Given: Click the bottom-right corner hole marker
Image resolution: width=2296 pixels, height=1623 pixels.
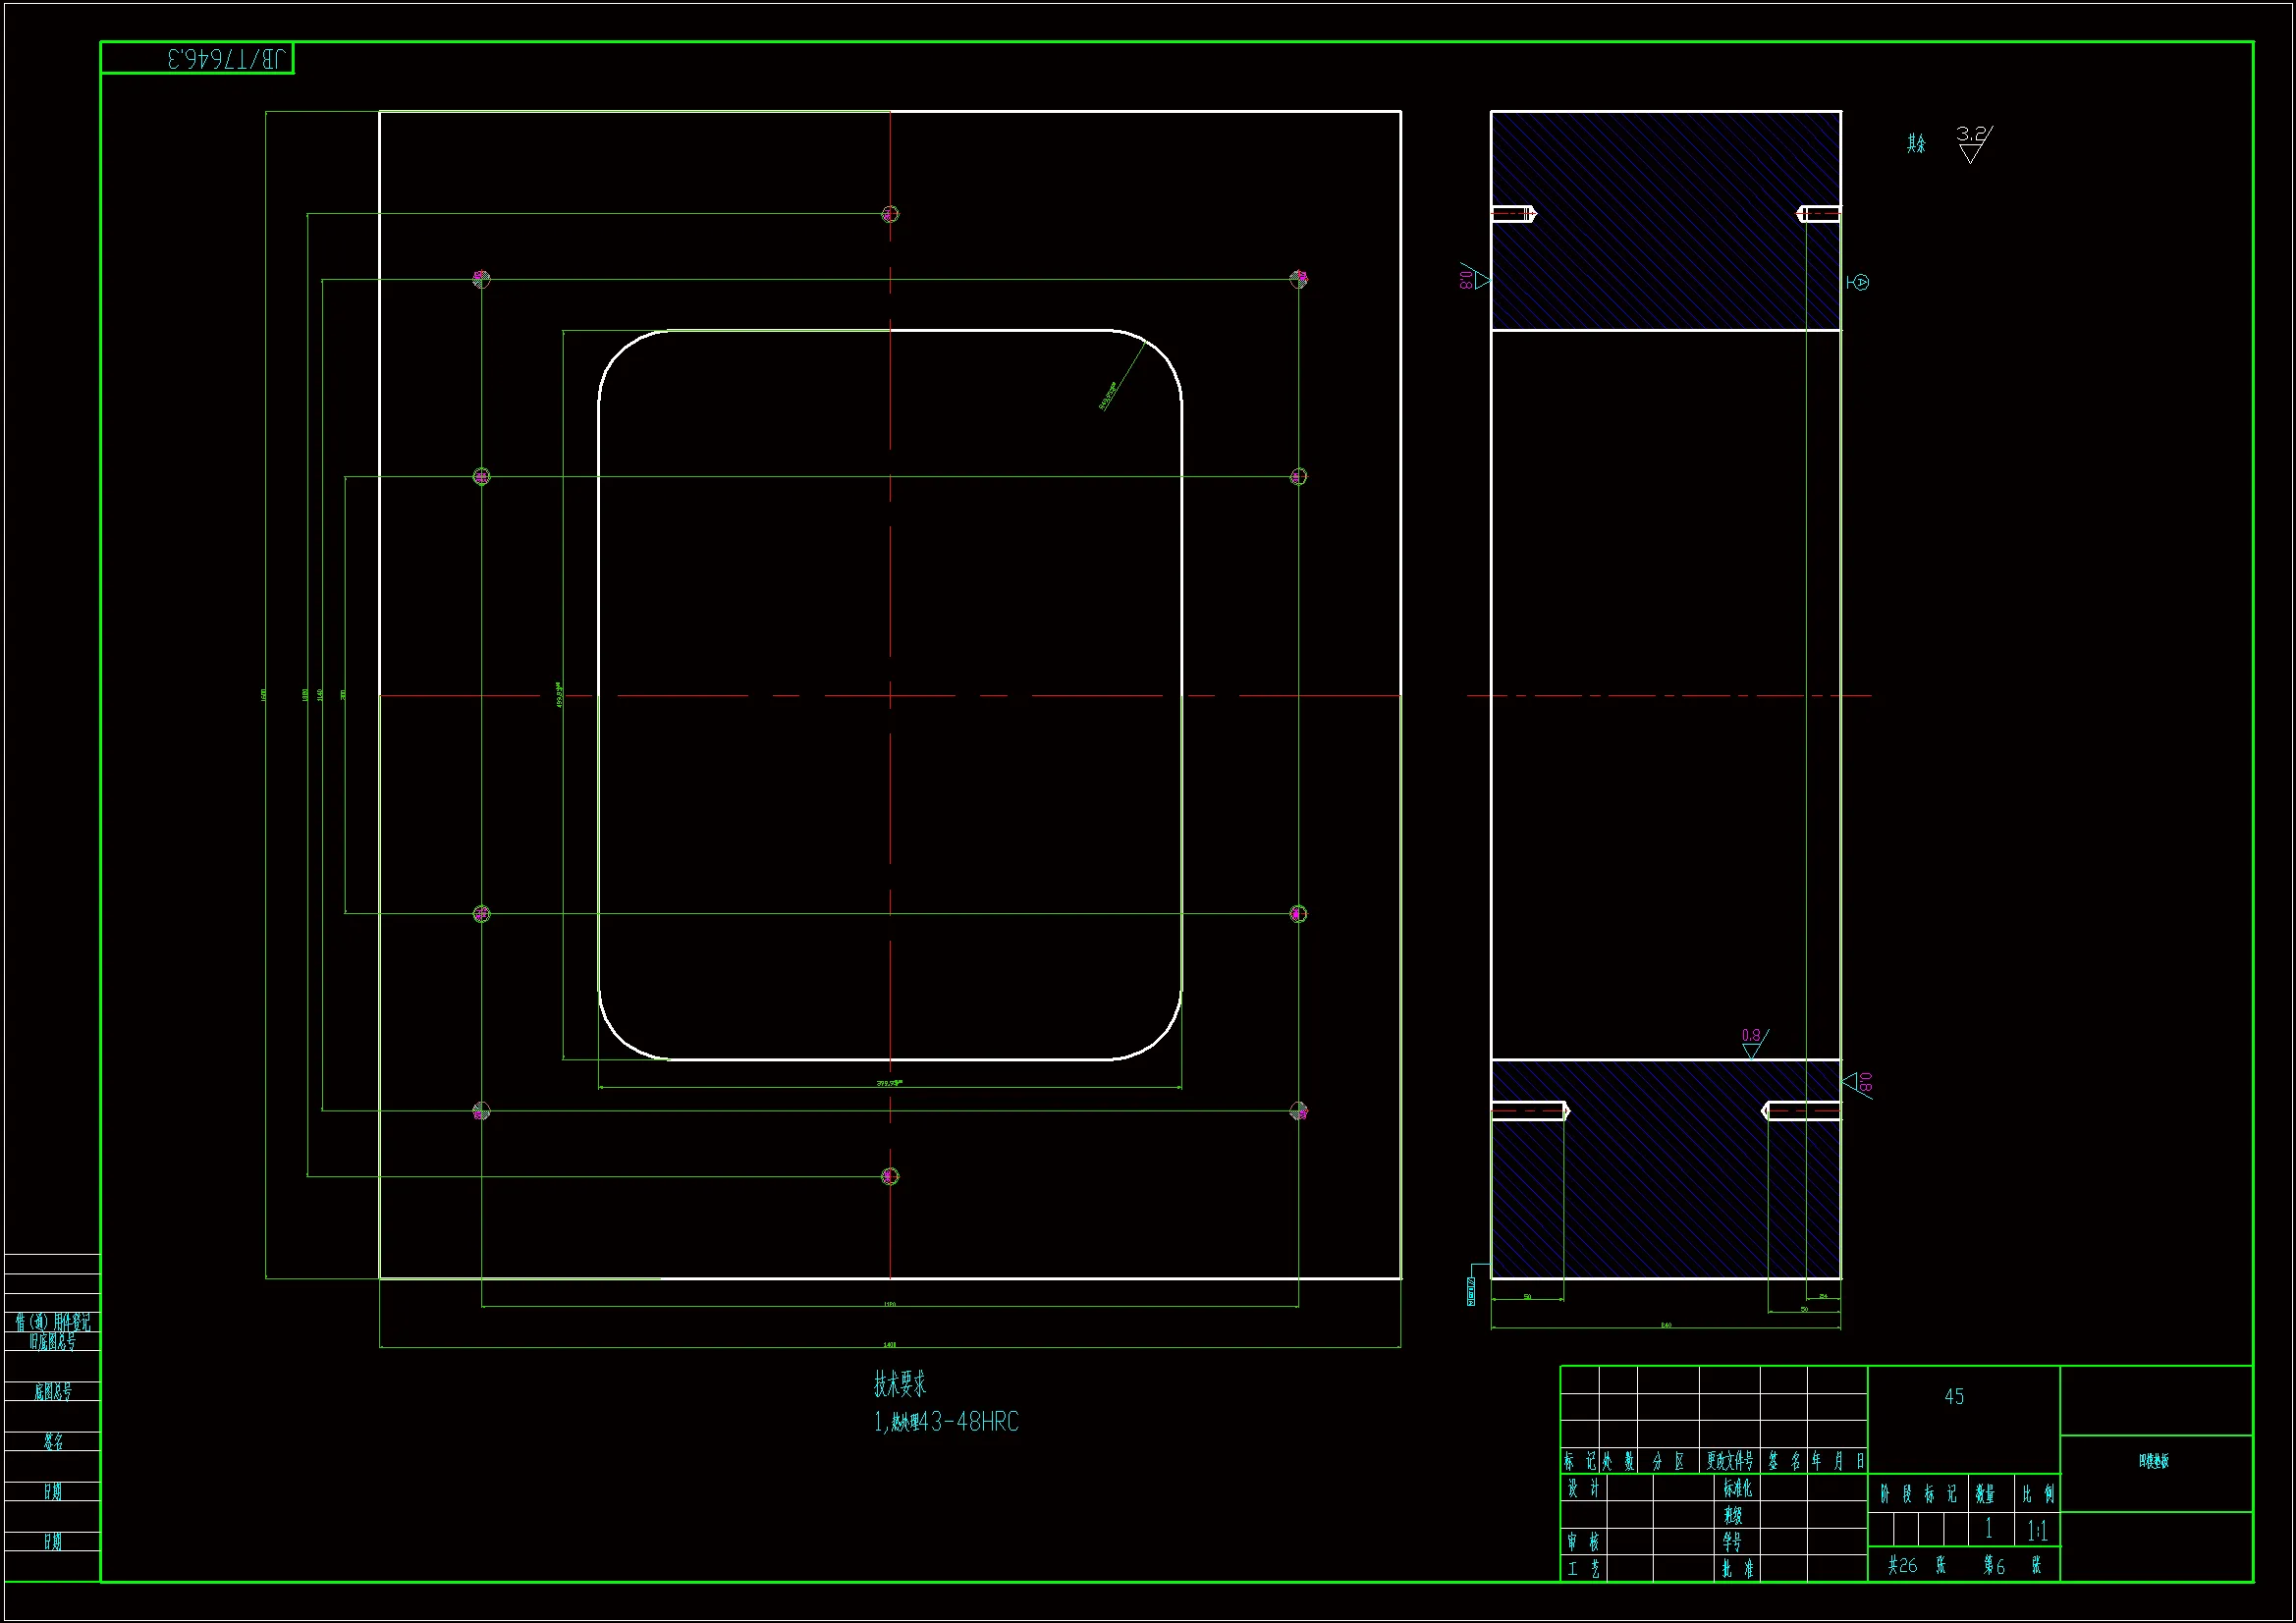Looking at the screenshot, I should point(1298,1111).
